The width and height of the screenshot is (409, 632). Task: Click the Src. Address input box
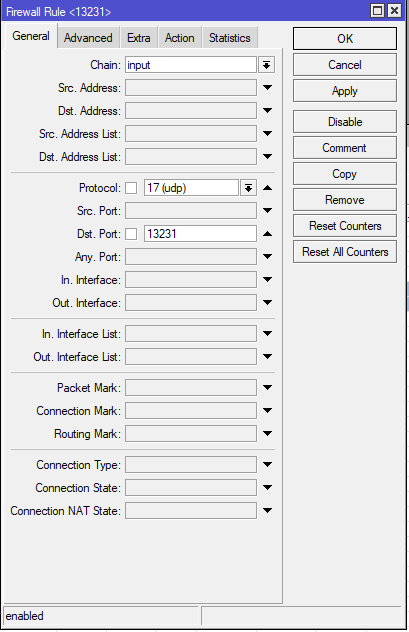[x=191, y=87]
